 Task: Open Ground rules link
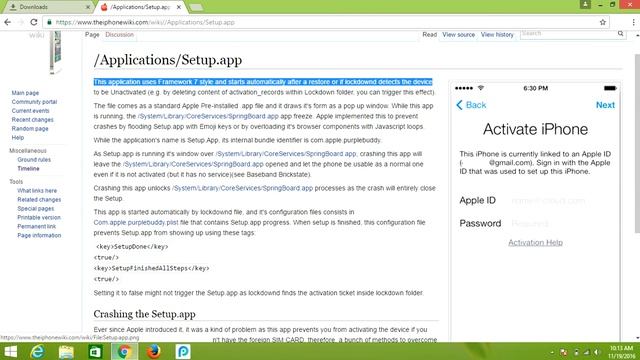[34, 160]
